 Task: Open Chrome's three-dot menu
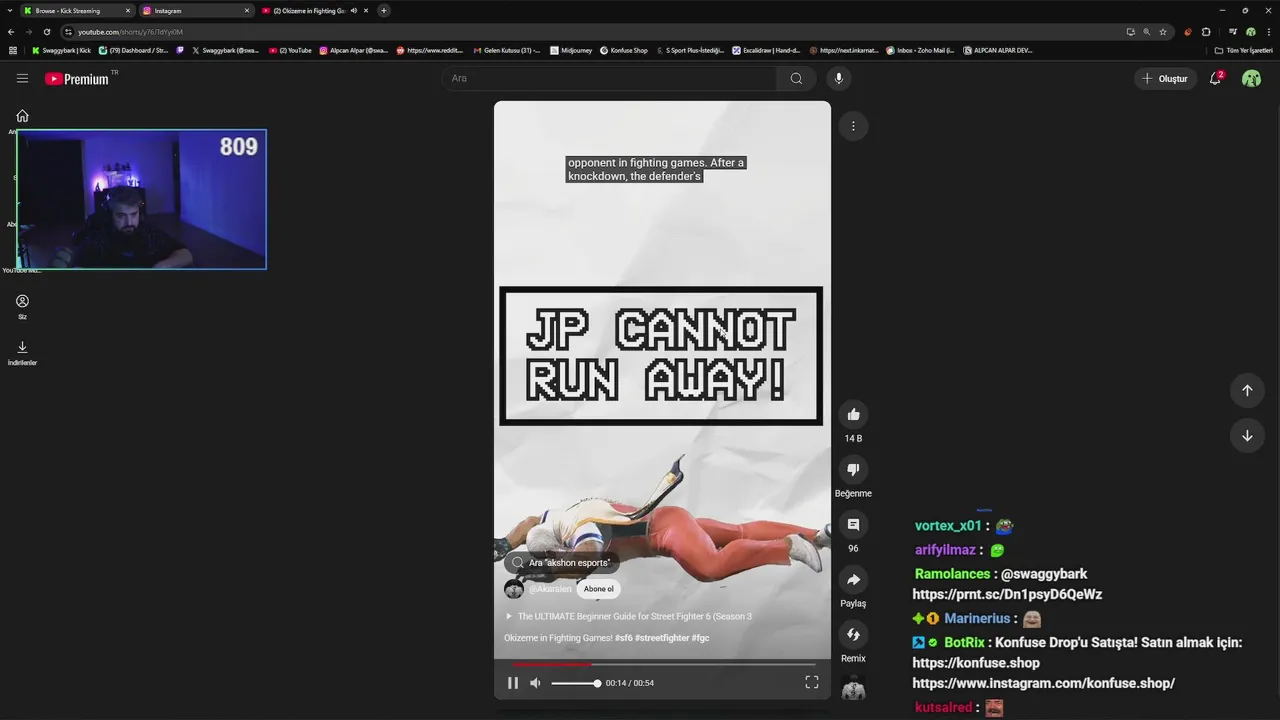[1268, 32]
